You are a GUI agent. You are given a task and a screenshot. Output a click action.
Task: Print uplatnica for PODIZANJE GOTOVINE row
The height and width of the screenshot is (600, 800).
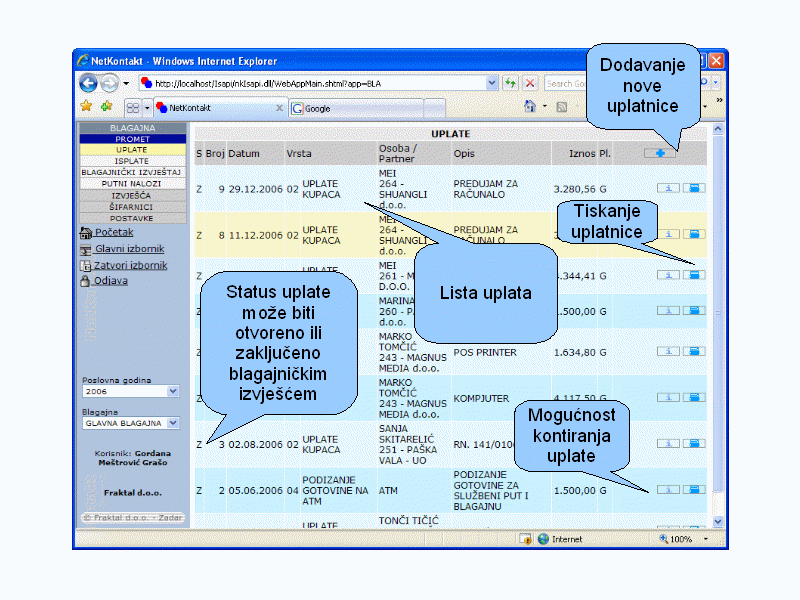[694, 489]
